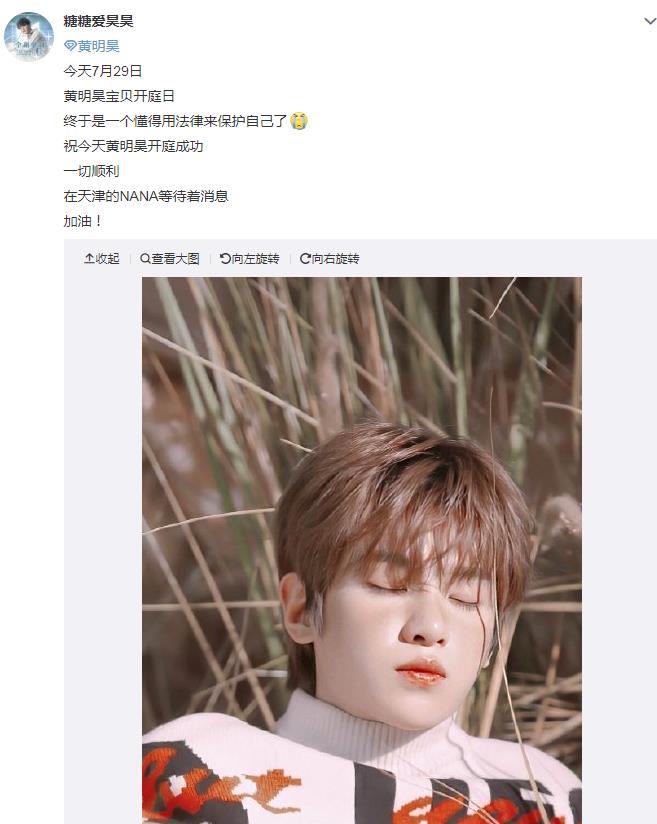Click the crying emoji in the post

point(299,121)
